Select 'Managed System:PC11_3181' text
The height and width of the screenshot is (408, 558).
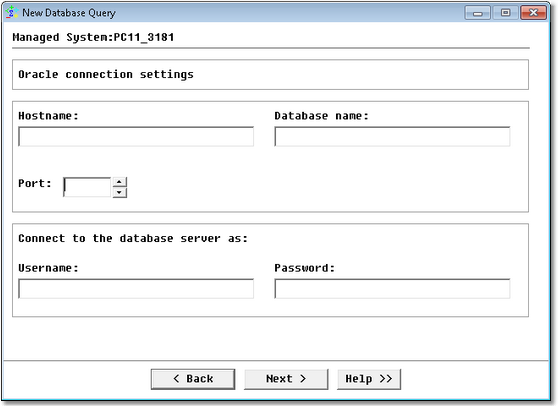pos(93,37)
